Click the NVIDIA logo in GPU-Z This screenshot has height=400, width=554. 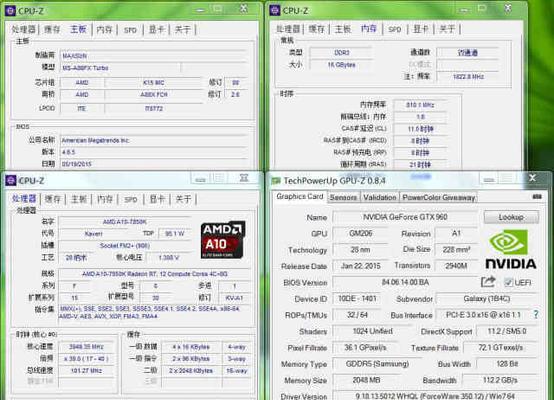(x=511, y=249)
